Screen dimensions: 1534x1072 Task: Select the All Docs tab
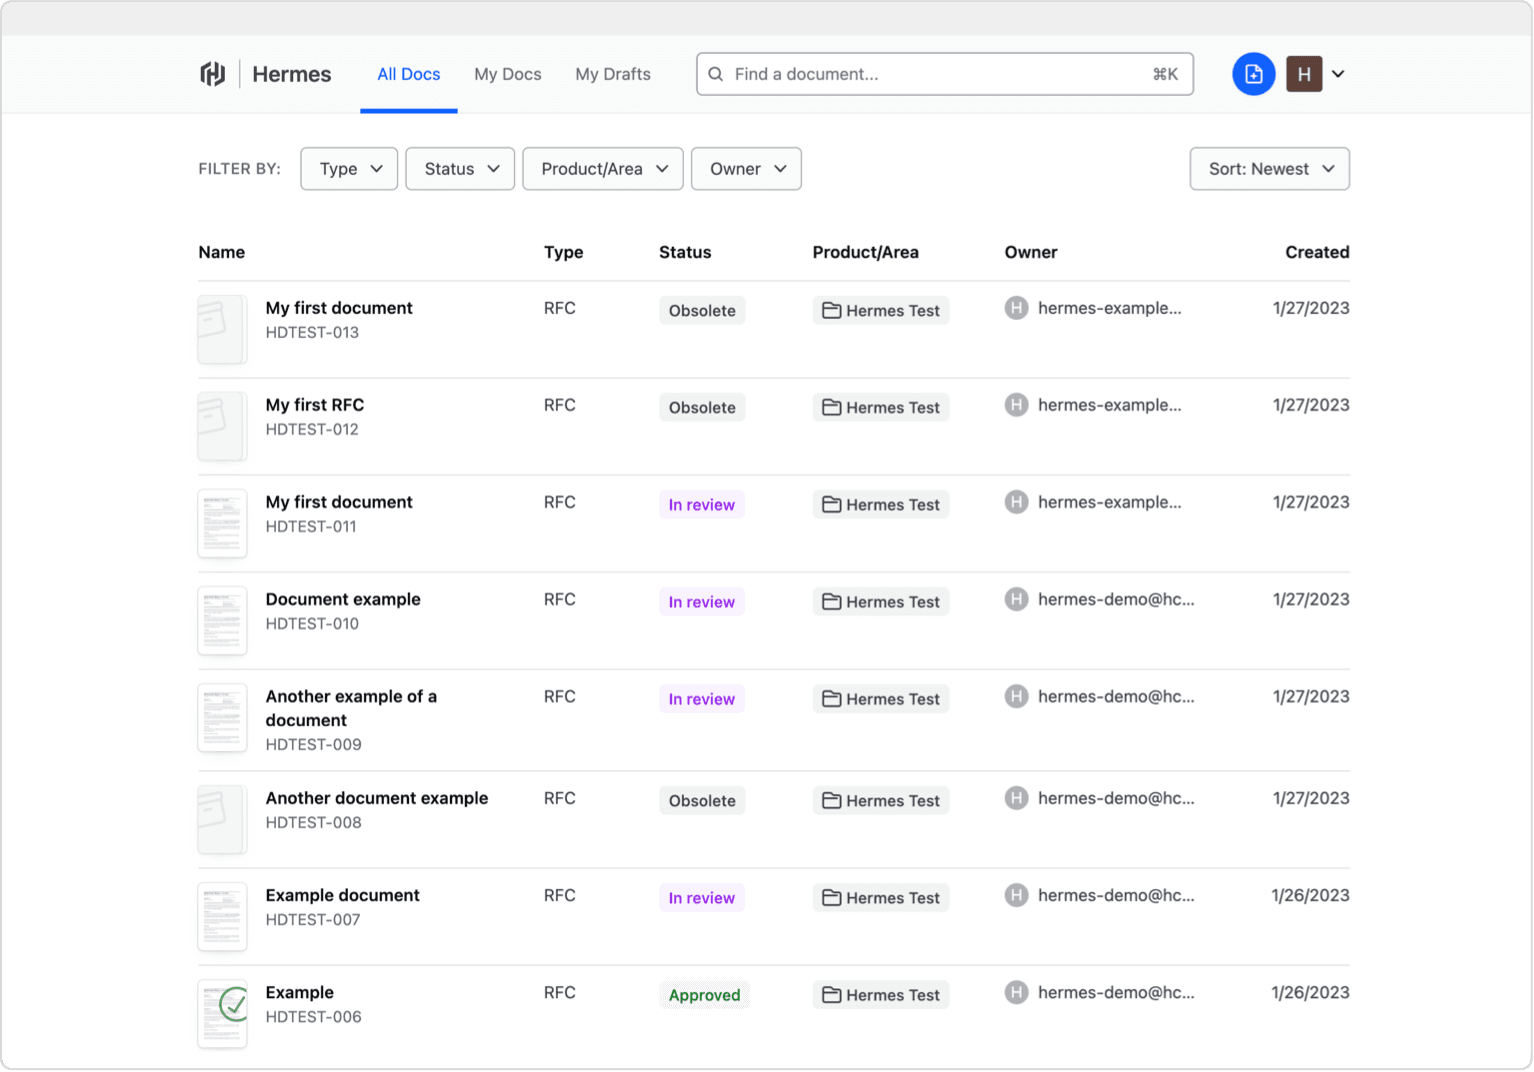coord(408,74)
